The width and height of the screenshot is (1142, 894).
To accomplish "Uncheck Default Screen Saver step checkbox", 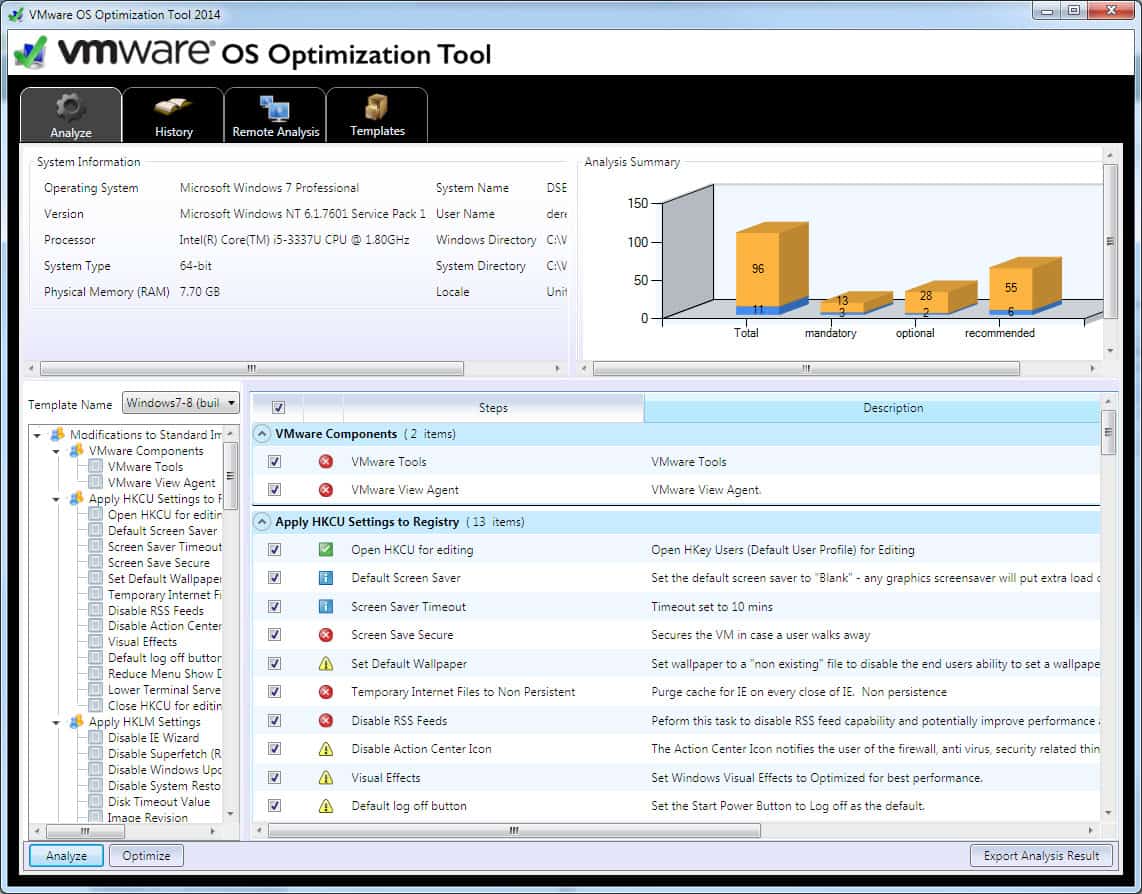I will [x=275, y=578].
